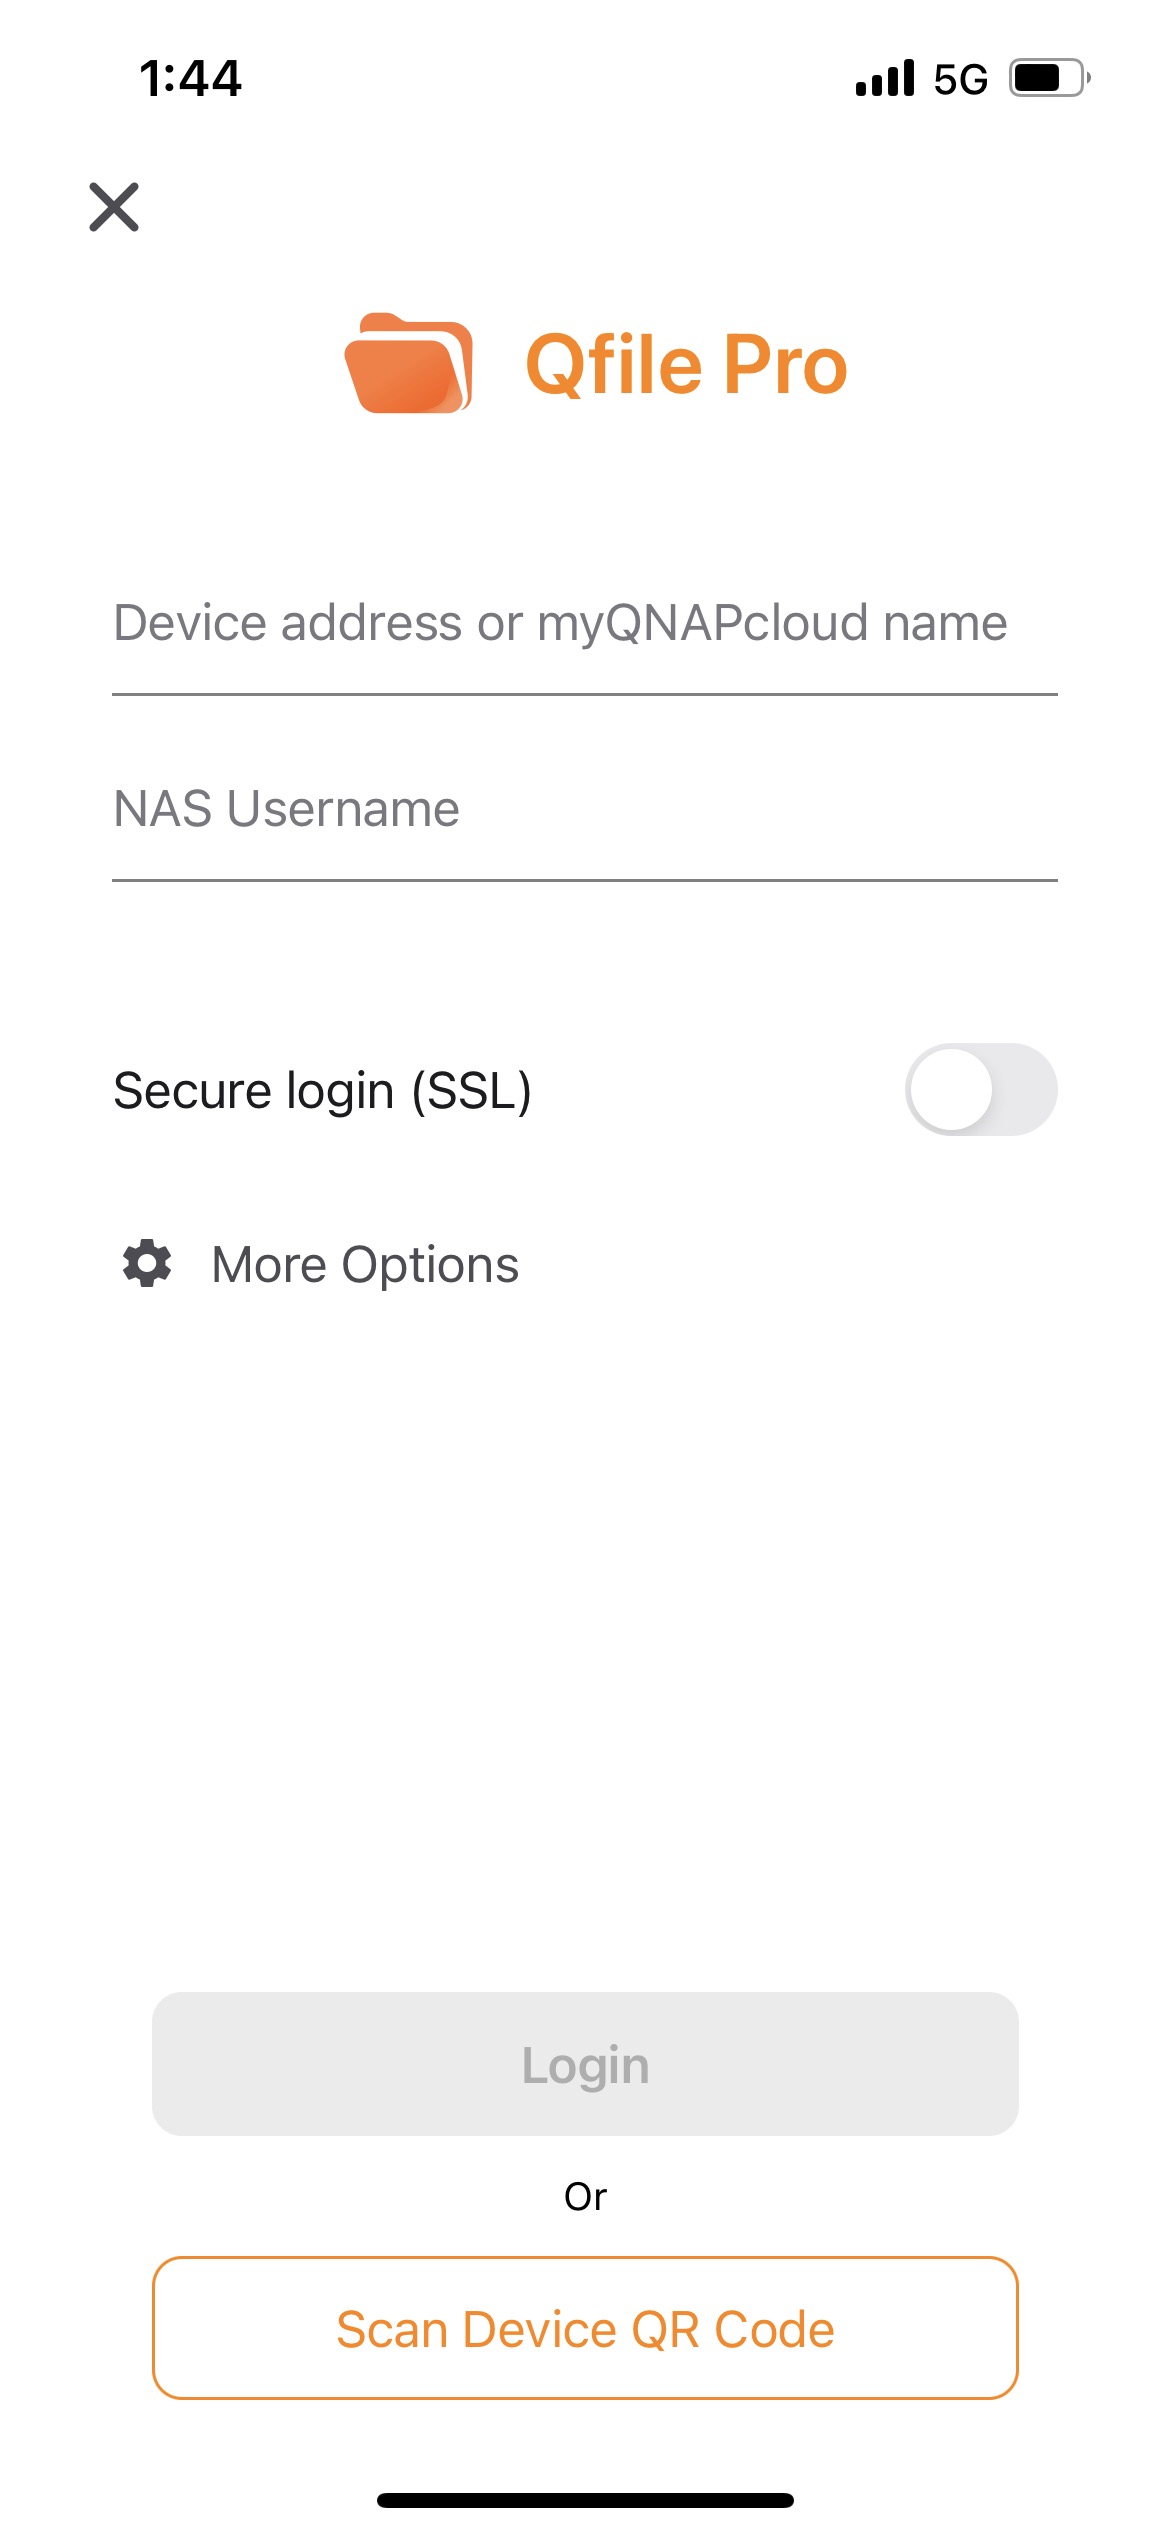Expand the More Options text label
This screenshot has height=2532, width=1170.
pos(365,1264)
